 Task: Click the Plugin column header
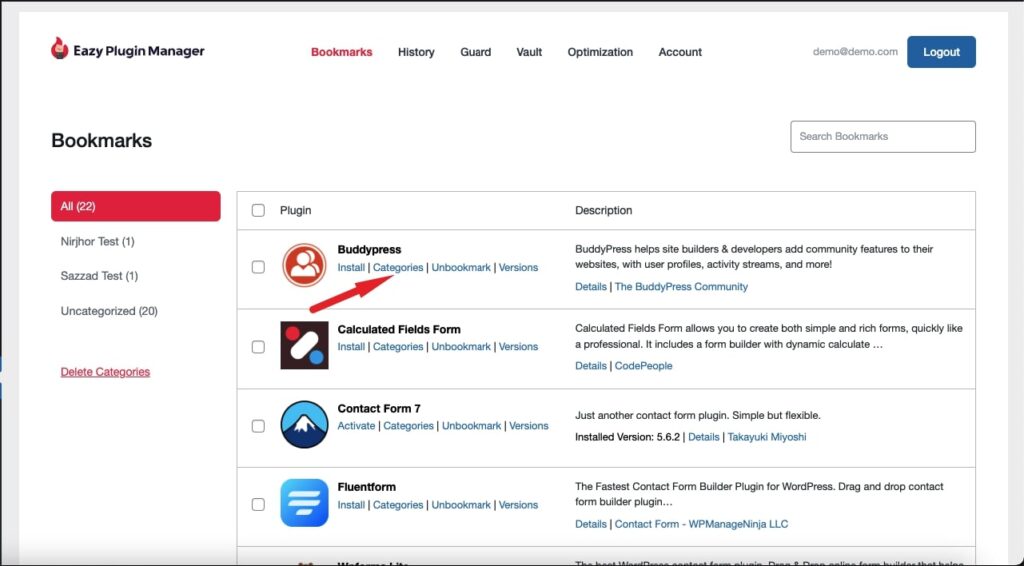coord(295,210)
